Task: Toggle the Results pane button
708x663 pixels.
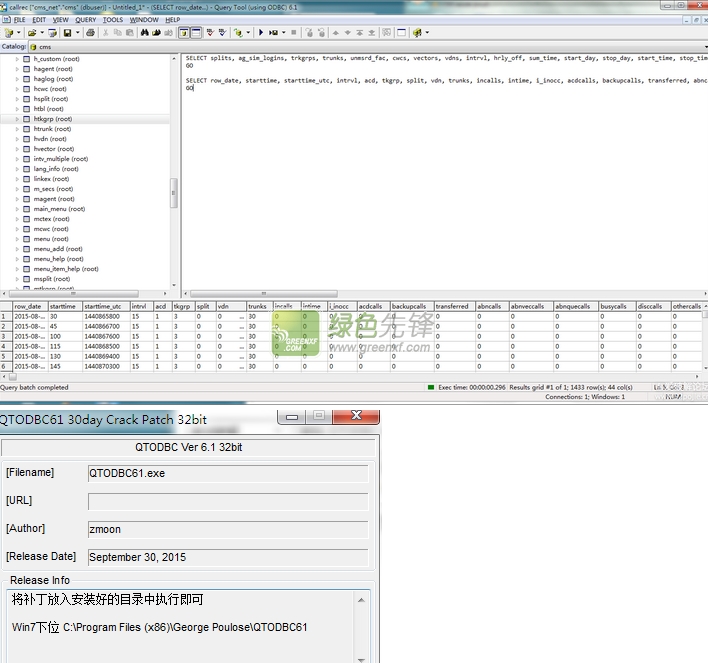Action: [196, 33]
